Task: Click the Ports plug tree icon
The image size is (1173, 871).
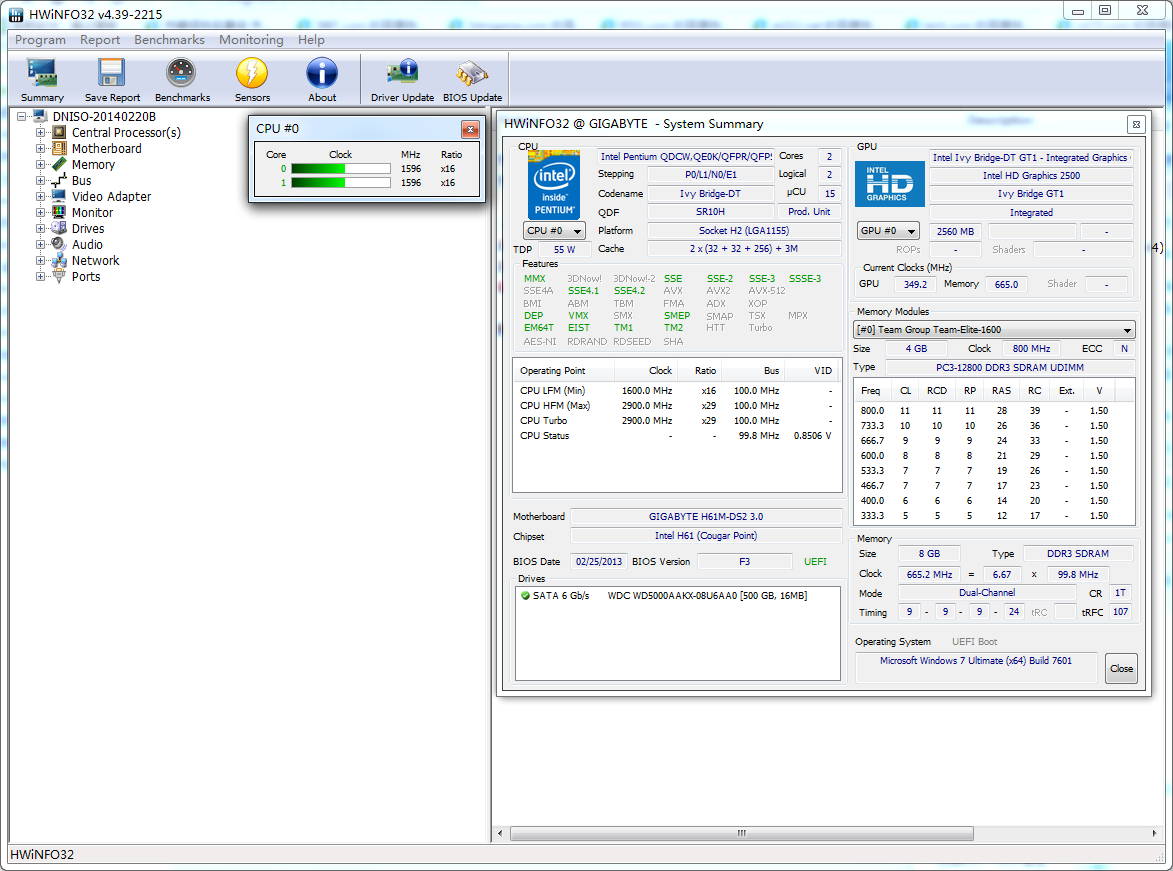Action: (59, 276)
